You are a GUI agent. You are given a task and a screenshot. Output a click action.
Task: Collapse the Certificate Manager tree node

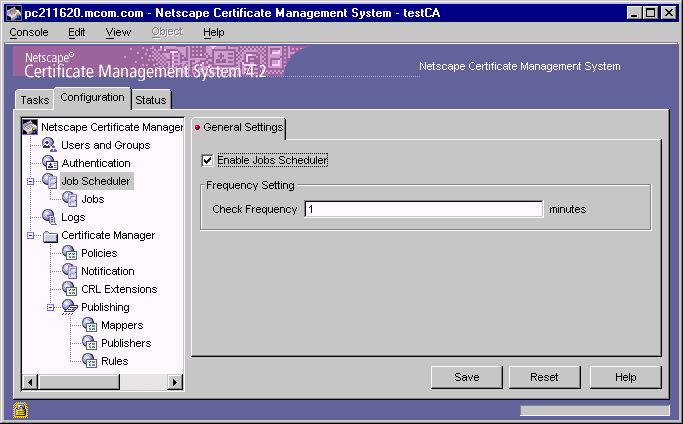click(30, 235)
